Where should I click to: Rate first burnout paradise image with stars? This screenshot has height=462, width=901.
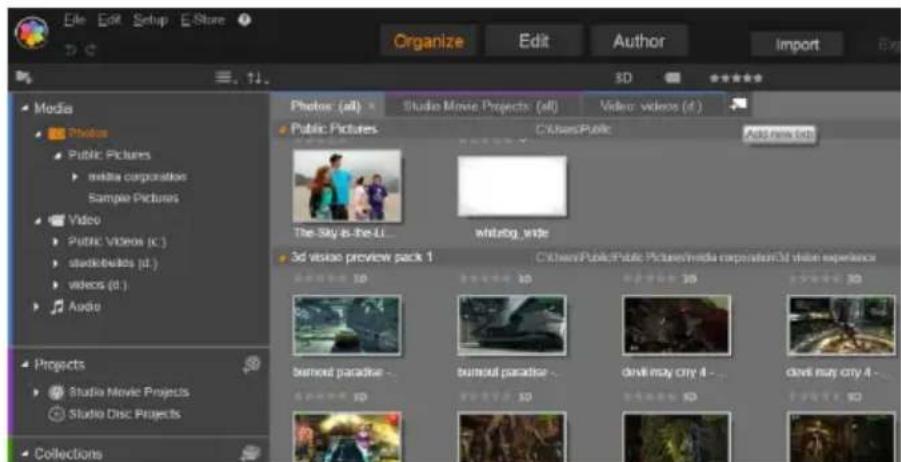pyautogui.click(x=318, y=279)
